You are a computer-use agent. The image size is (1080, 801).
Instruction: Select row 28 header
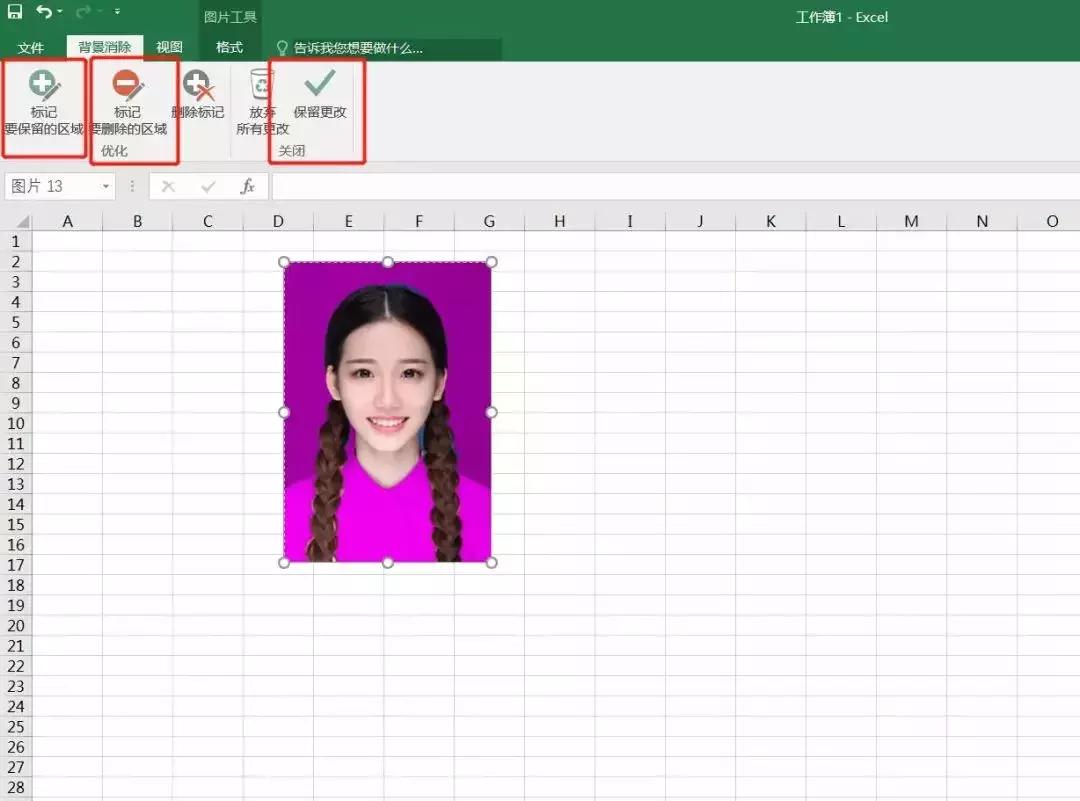click(x=16, y=787)
